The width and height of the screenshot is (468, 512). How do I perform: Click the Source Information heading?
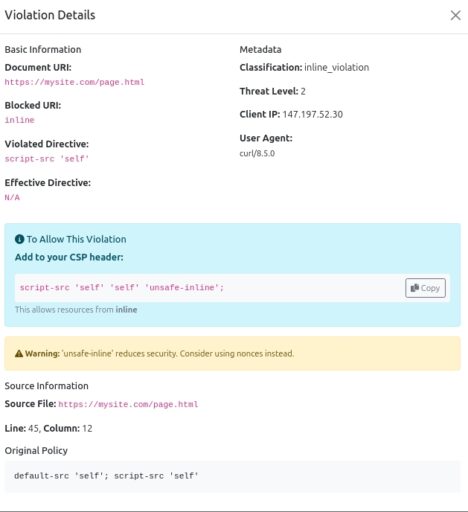pyautogui.click(x=46, y=386)
